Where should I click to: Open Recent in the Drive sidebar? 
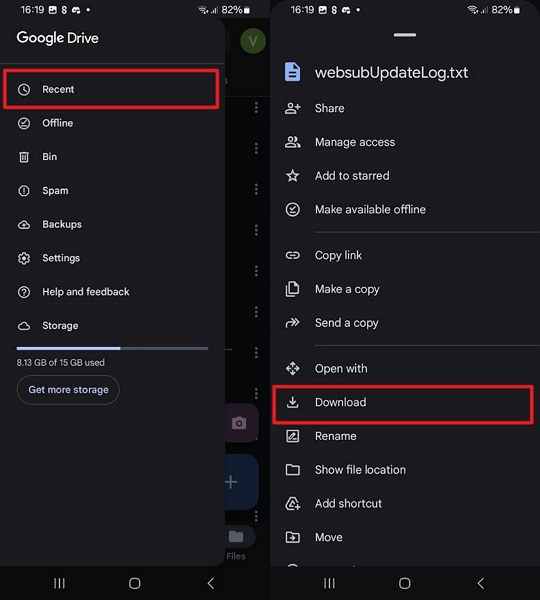pos(111,89)
